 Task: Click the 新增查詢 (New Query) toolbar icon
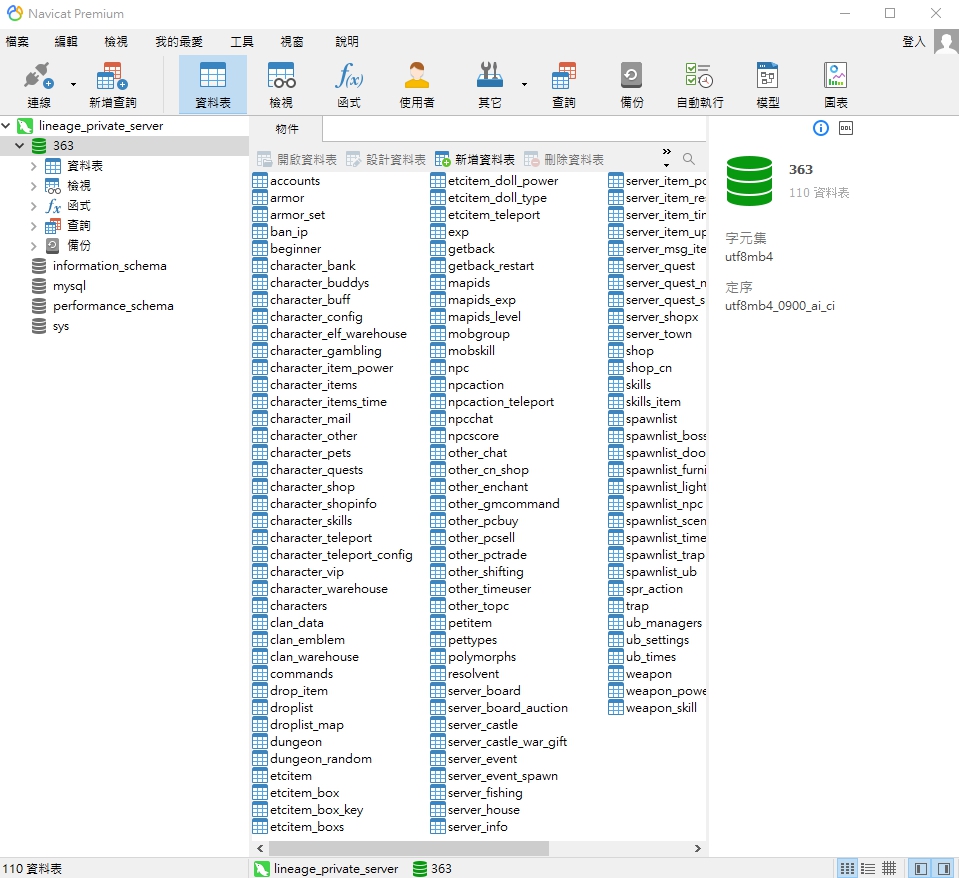pos(113,84)
